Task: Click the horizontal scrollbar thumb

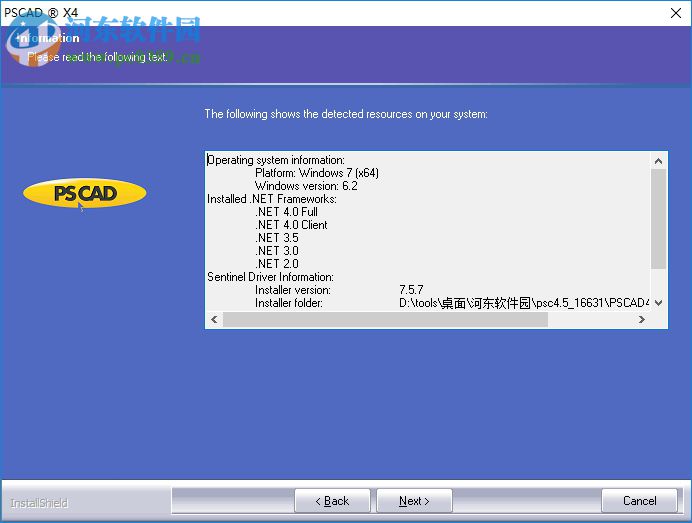Action: coord(385,320)
